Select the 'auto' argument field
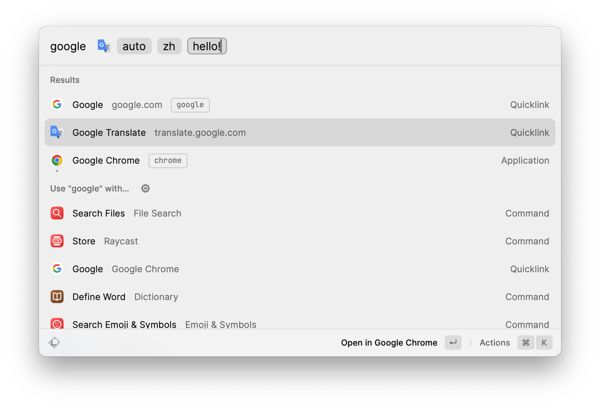This screenshot has width=600, height=408. pos(134,46)
